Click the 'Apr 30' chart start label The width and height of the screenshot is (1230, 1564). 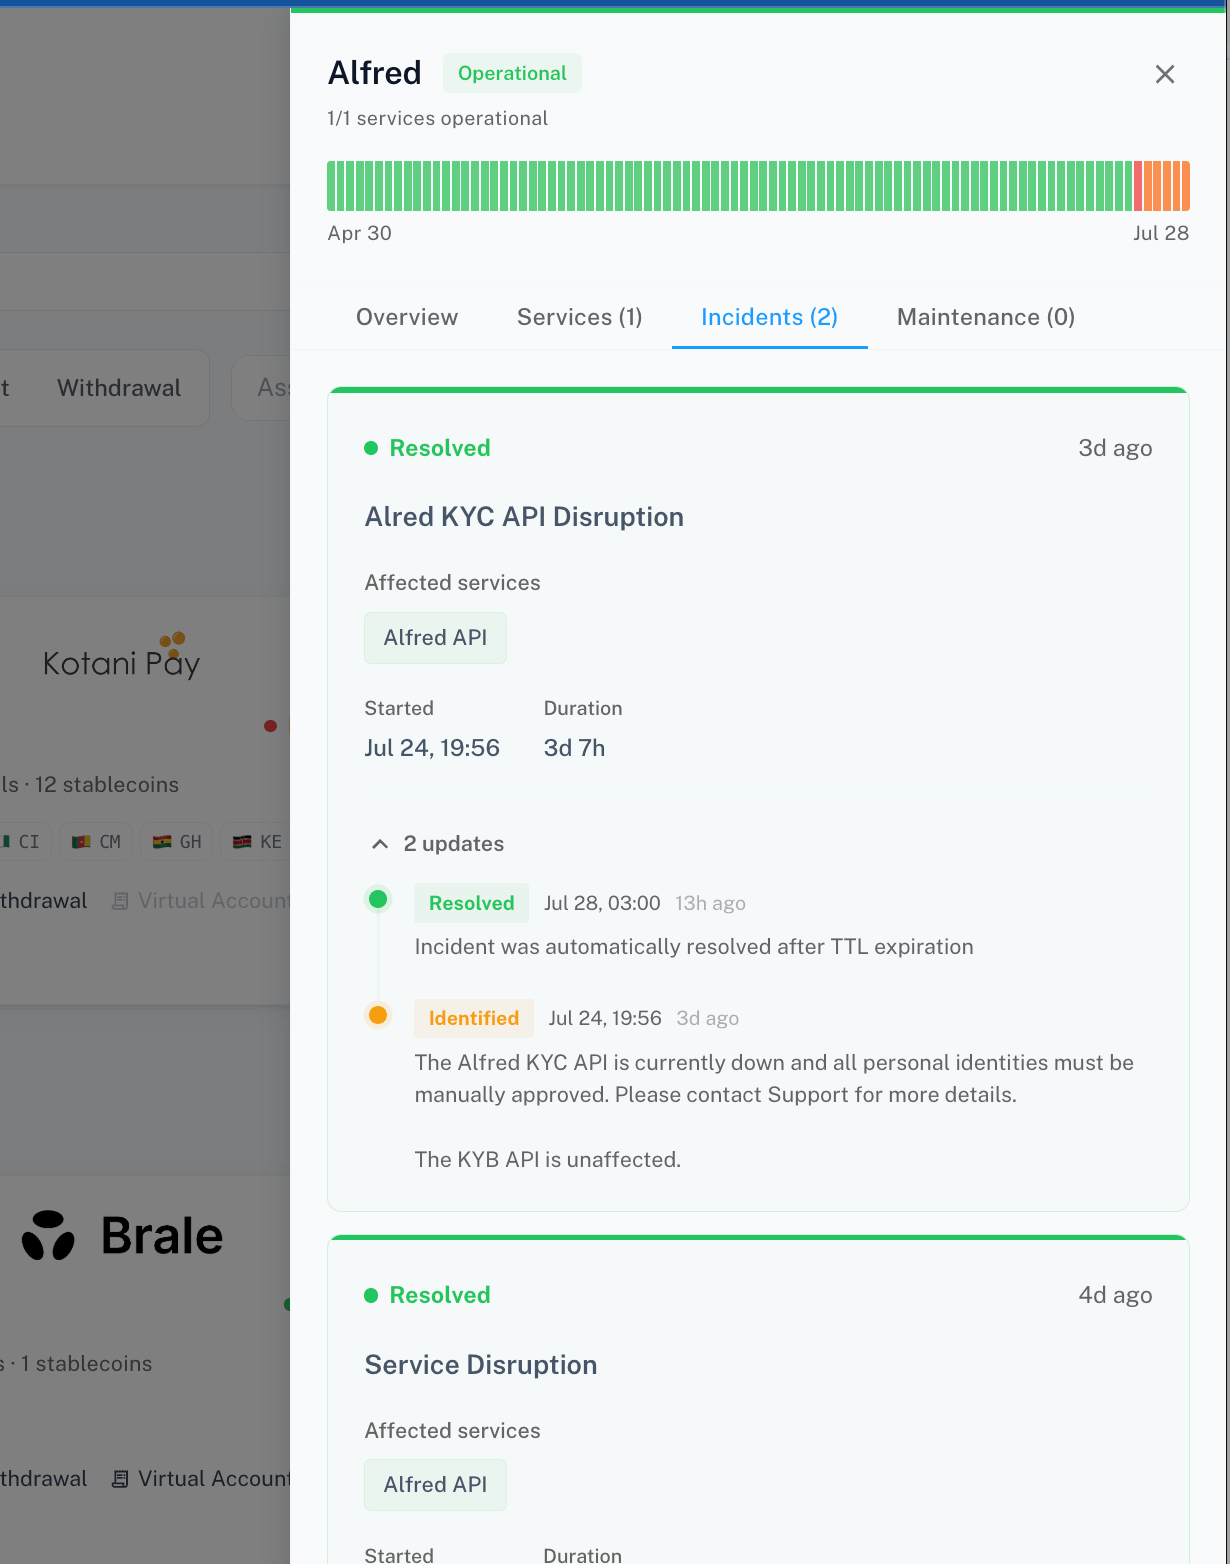click(359, 233)
